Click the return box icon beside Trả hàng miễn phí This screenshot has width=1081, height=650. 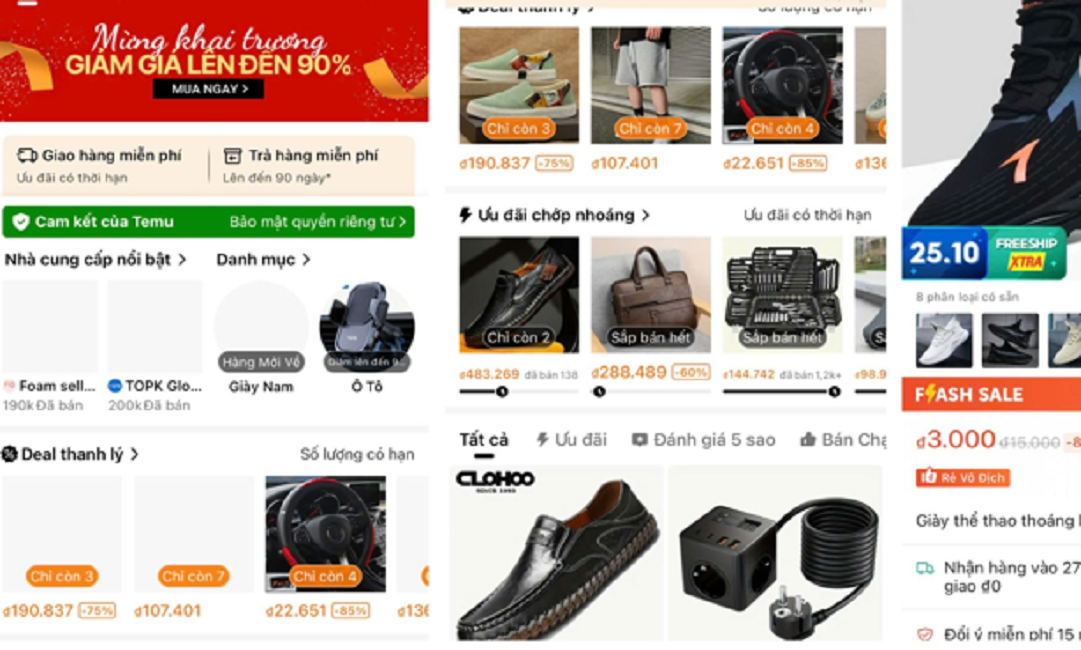pos(232,156)
